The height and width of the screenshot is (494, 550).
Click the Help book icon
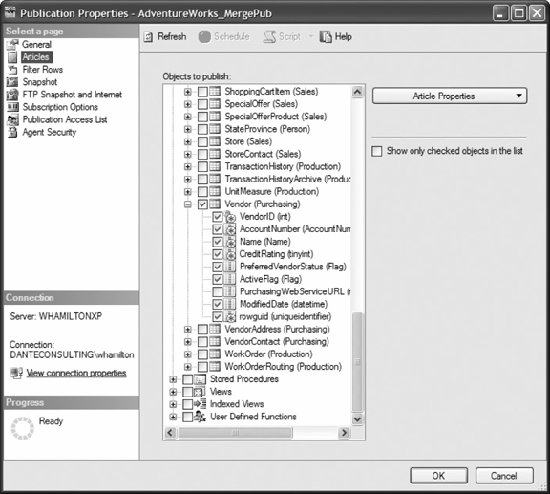pyautogui.click(x=325, y=36)
